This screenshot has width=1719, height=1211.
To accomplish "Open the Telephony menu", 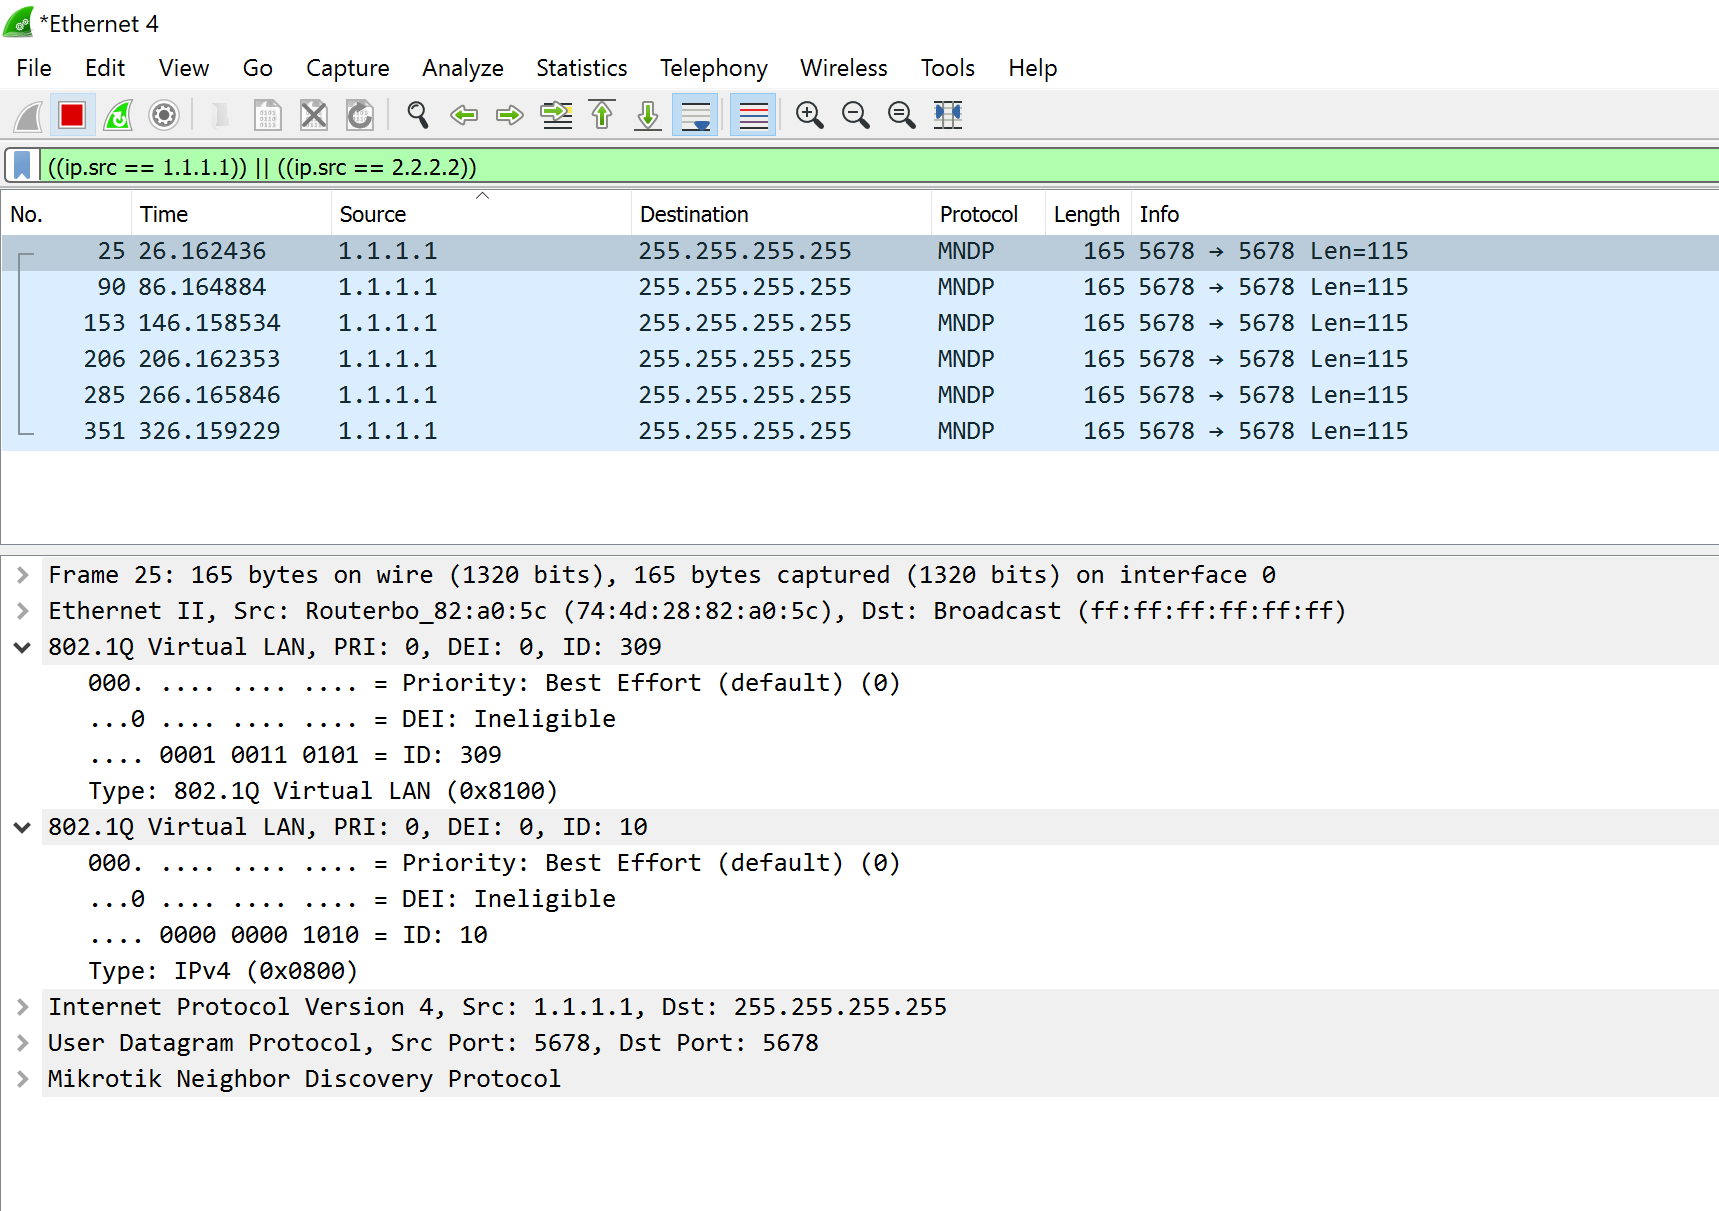I will [x=714, y=68].
